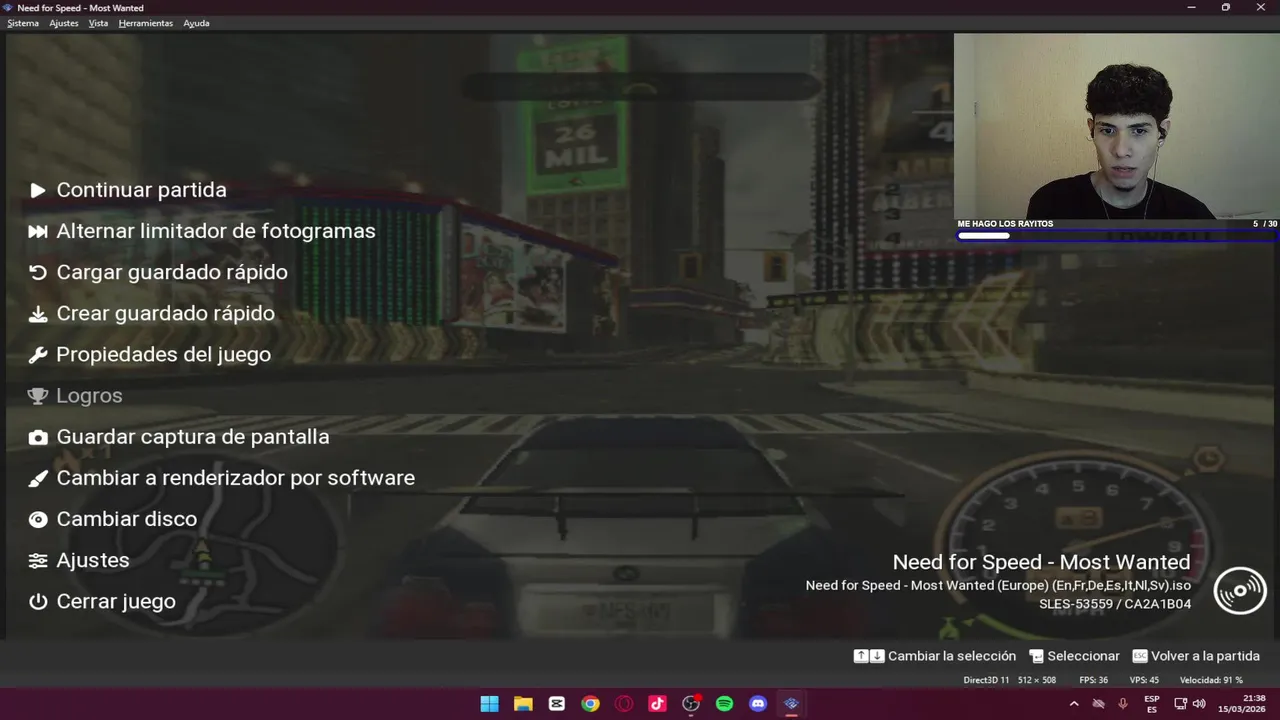The width and height of the screenshot is (1280, 720).
Task: Select Guardar captura de pantalla
Action: pos(193,437)
